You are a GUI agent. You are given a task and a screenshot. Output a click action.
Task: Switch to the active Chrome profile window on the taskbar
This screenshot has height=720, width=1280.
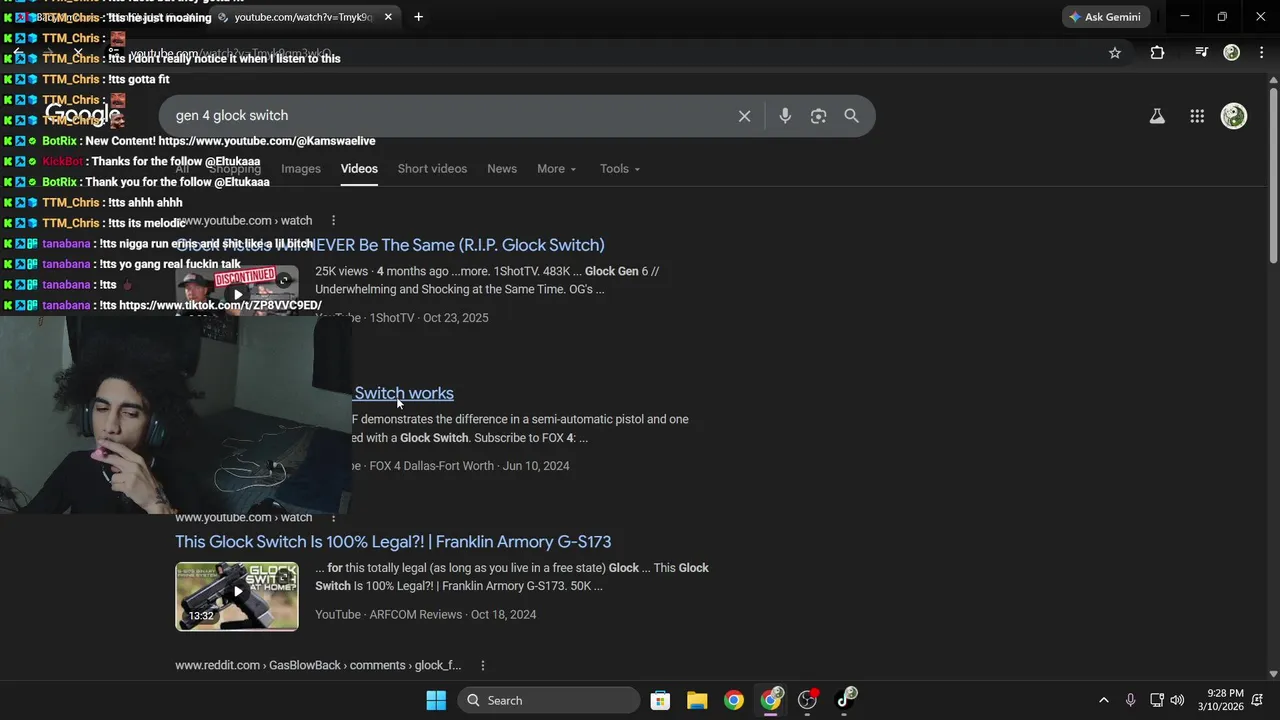click(x=771, y=700)
